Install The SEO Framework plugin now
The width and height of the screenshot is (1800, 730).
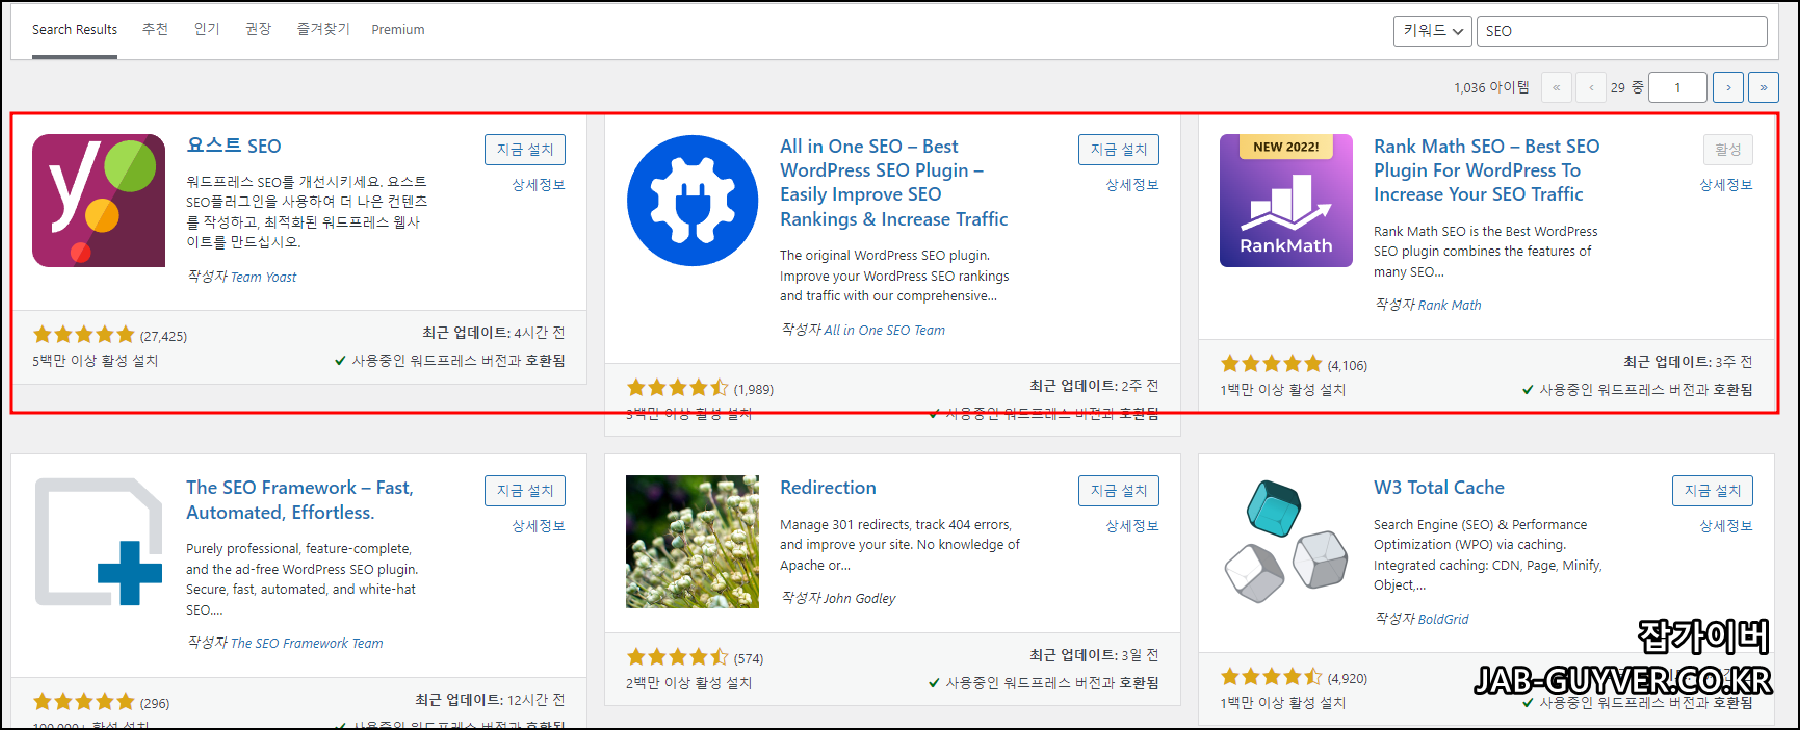525,490
